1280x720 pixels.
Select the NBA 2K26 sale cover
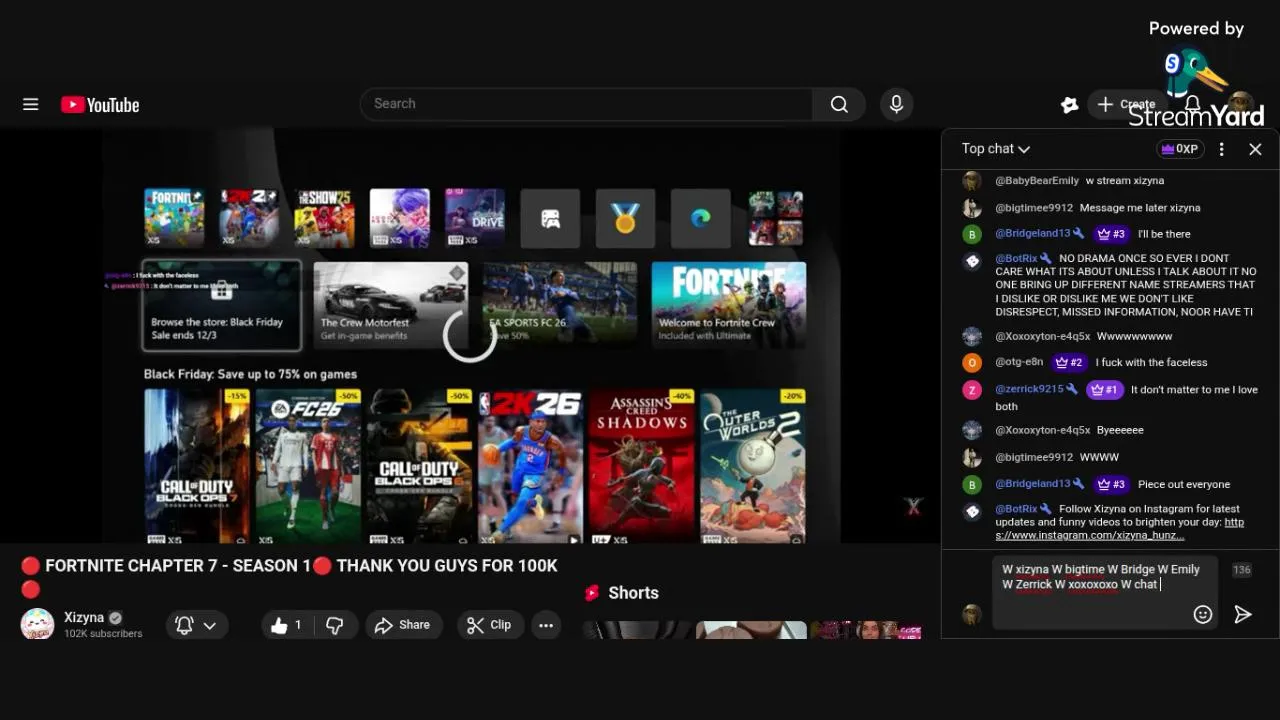[x=530, y=466]
